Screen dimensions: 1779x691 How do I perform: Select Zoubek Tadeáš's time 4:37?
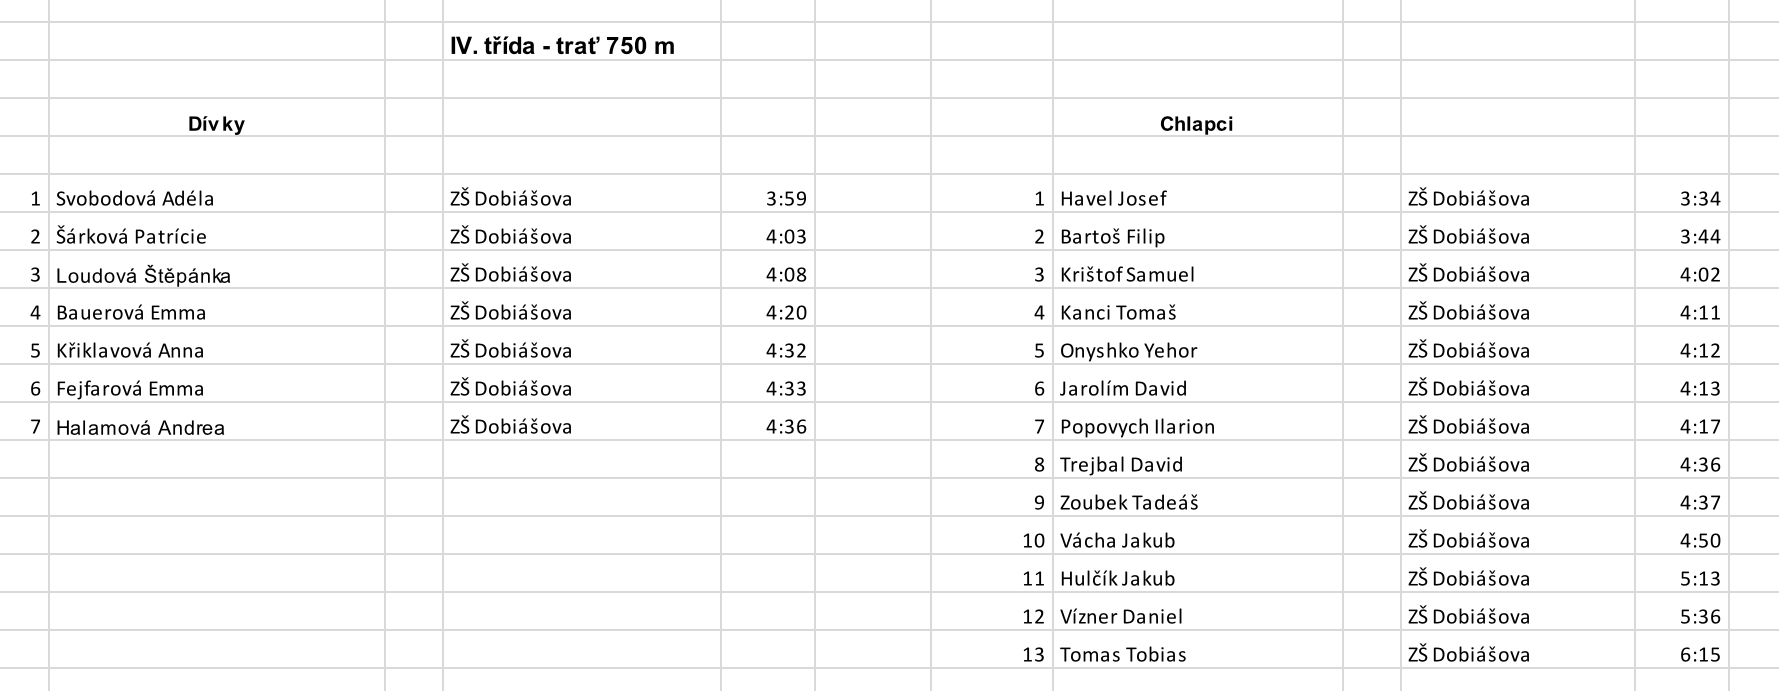click(x=1700, y=503)
